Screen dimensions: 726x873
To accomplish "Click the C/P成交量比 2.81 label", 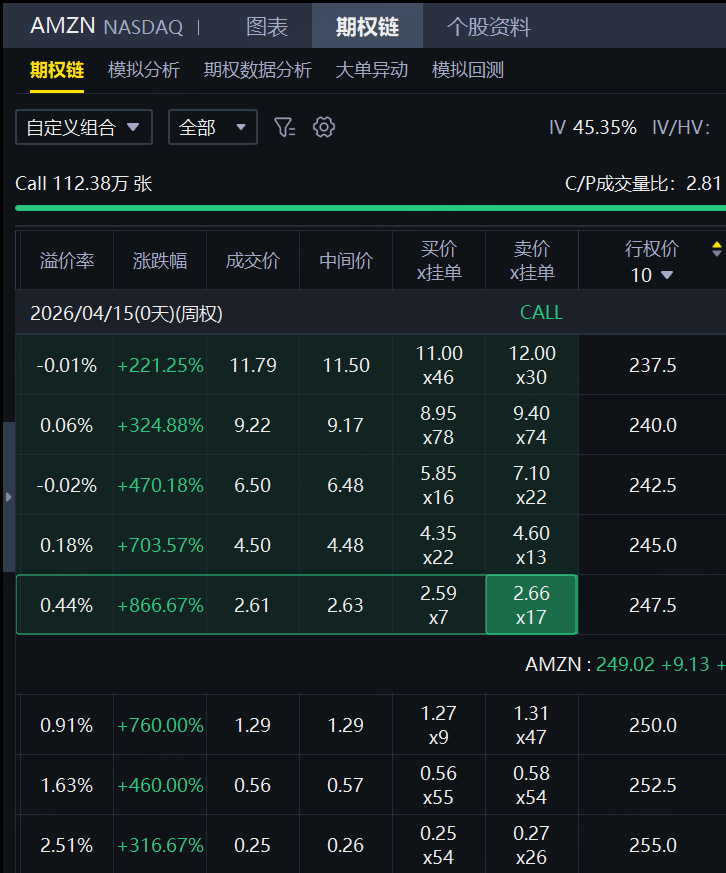I will click(643, 183).
